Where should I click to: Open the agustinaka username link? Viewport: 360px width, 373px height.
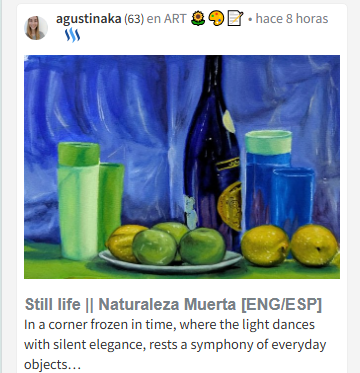pyautogui.click(x=88, y=19)
